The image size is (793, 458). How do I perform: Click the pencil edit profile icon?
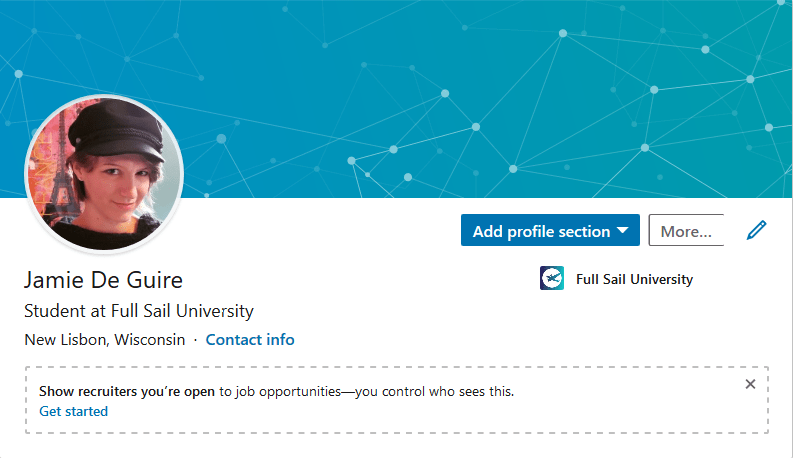point(757,231)
